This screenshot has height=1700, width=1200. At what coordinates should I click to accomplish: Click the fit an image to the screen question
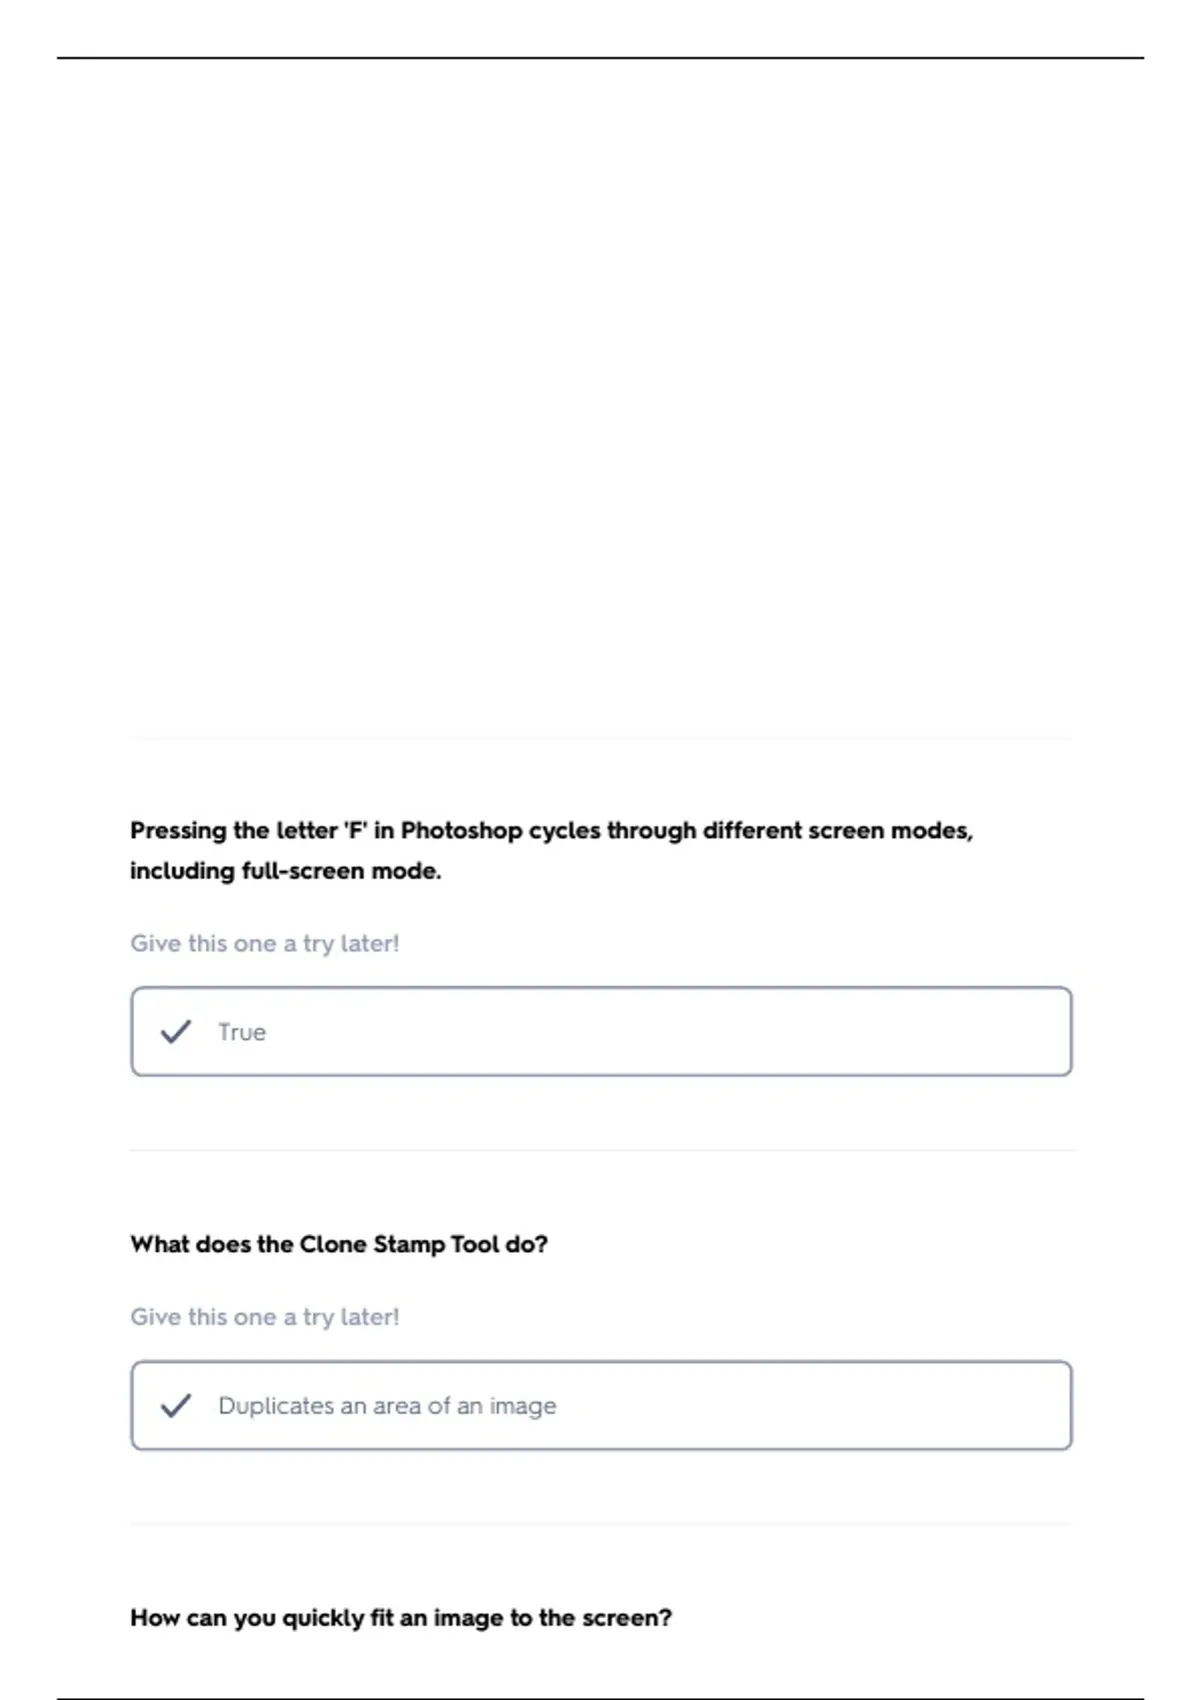(x=401, y=1617)
